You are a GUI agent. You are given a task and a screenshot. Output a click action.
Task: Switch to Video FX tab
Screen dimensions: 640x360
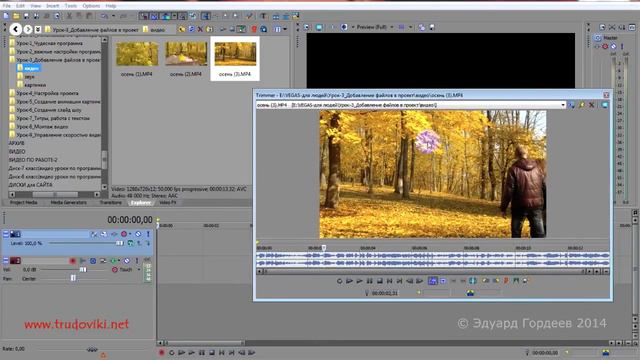point(167,202)
